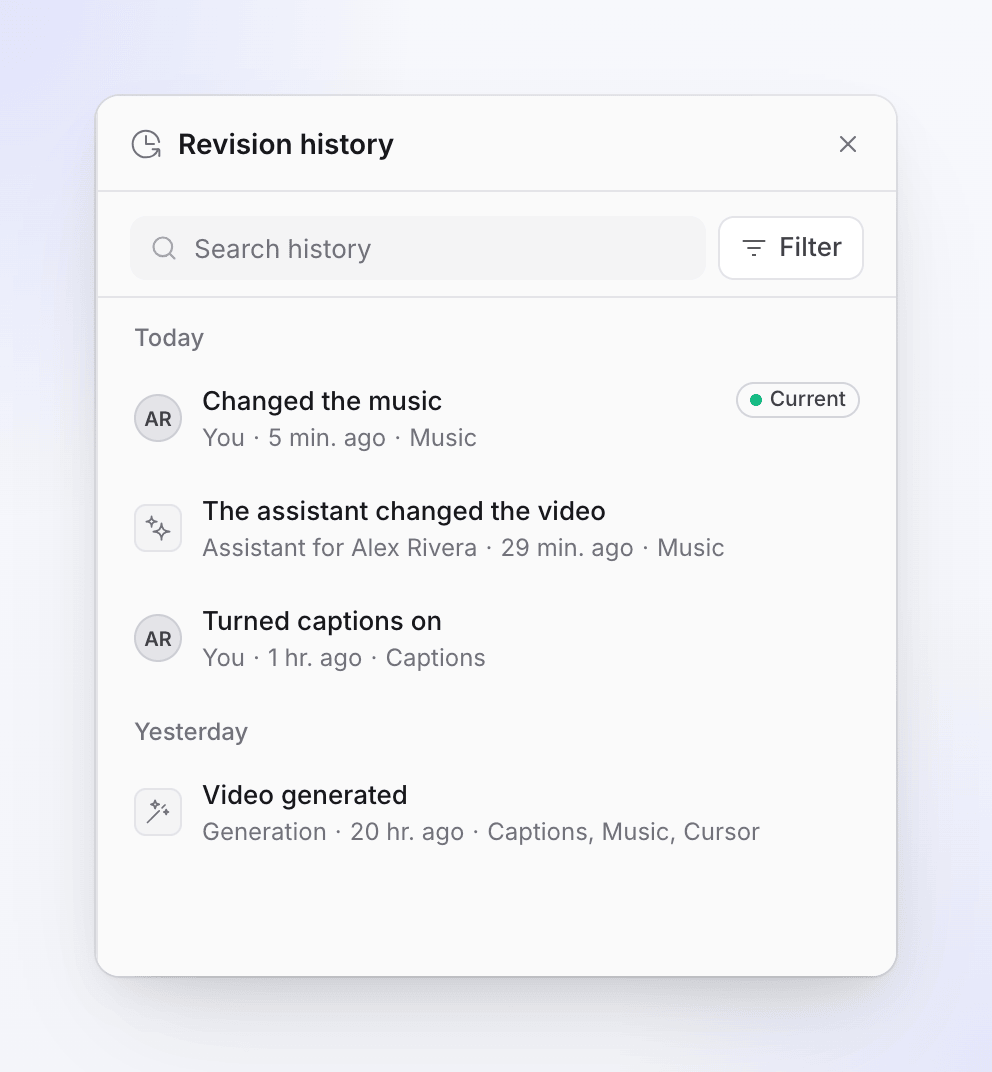Click the revision history clock icon
This screenshot has height=1072, width=992.
pos(146,144)
